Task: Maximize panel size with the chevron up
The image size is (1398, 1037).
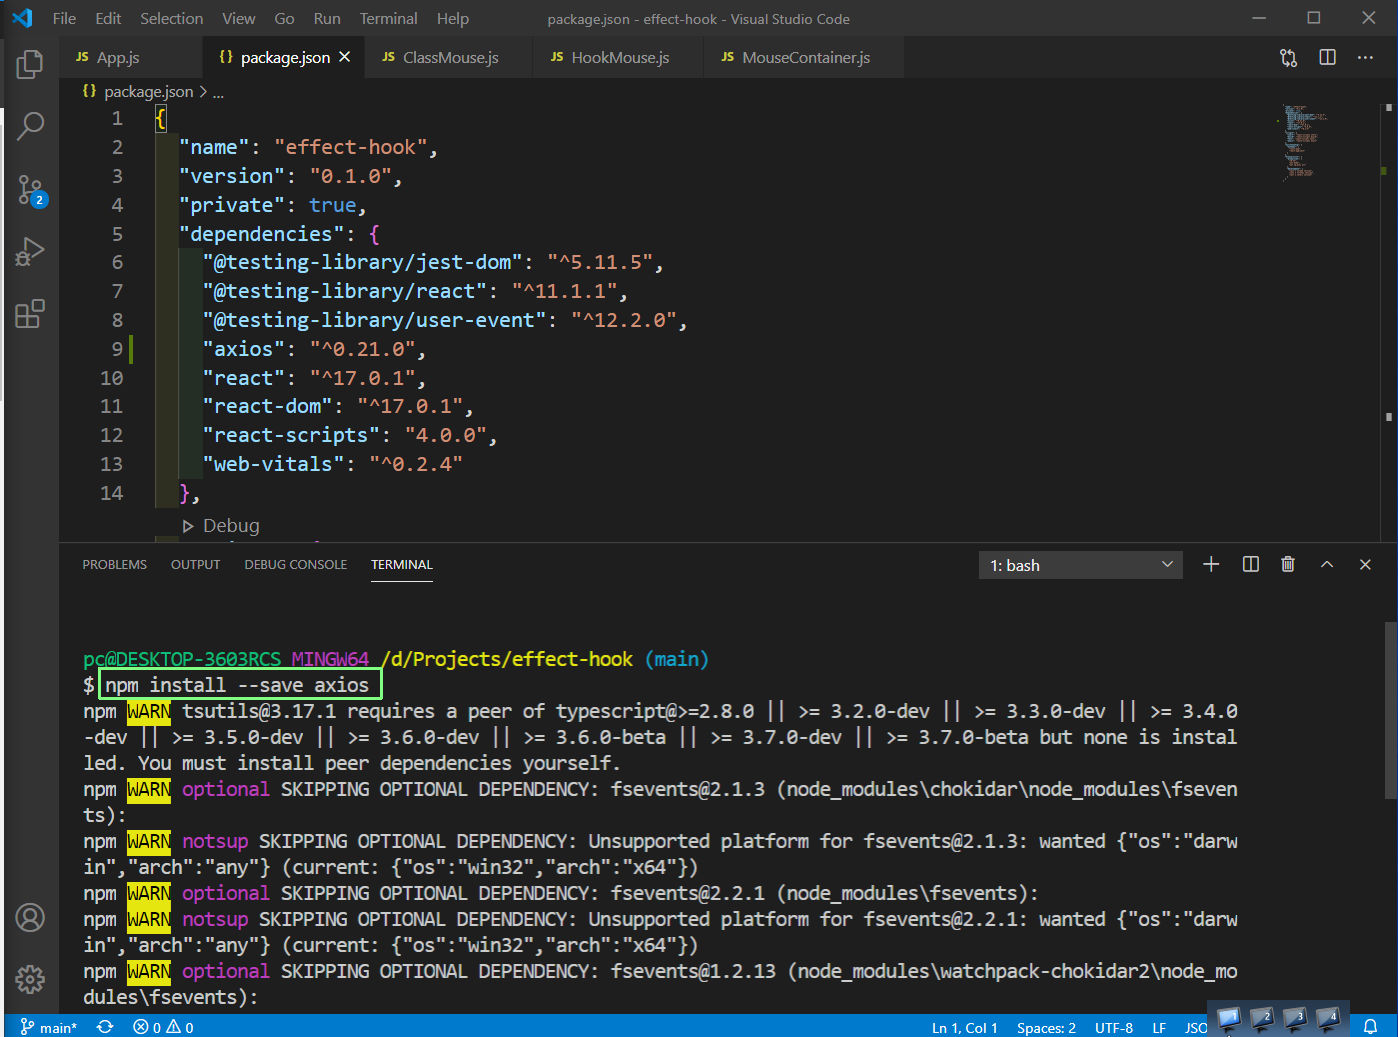Action: coord(1327,565)
